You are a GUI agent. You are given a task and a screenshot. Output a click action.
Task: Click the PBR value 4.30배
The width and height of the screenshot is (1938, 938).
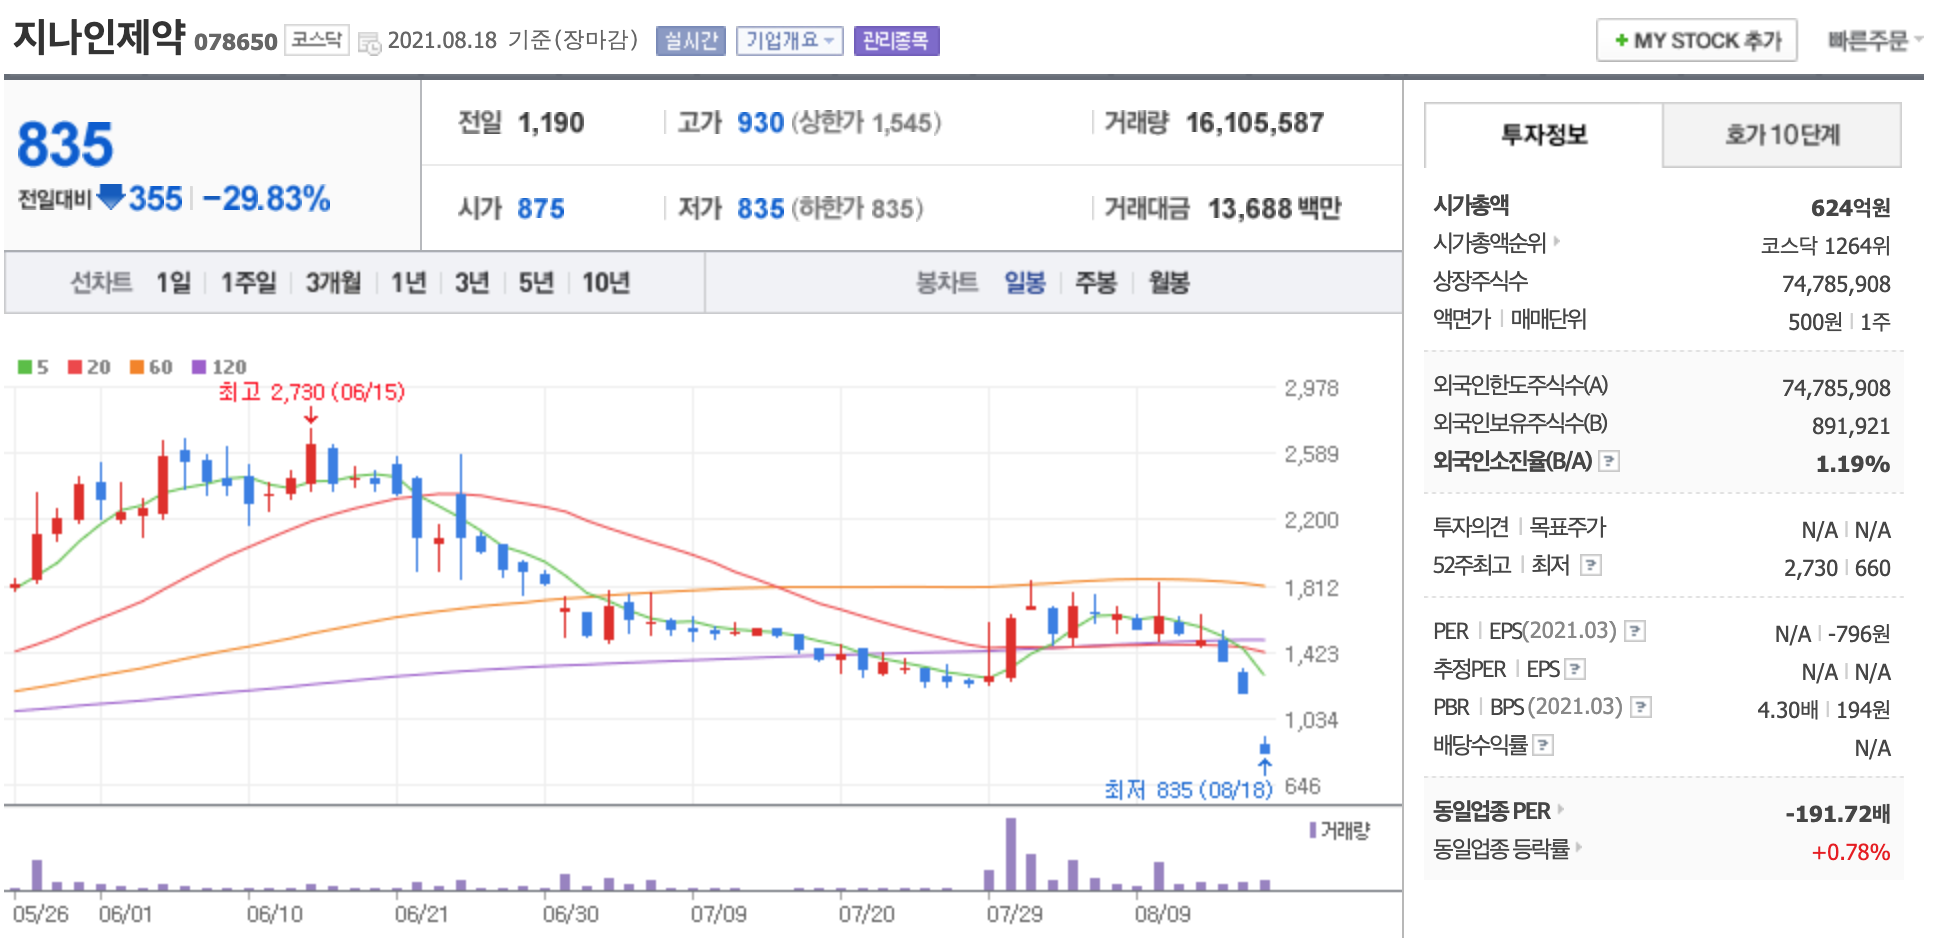[1787, 710]
